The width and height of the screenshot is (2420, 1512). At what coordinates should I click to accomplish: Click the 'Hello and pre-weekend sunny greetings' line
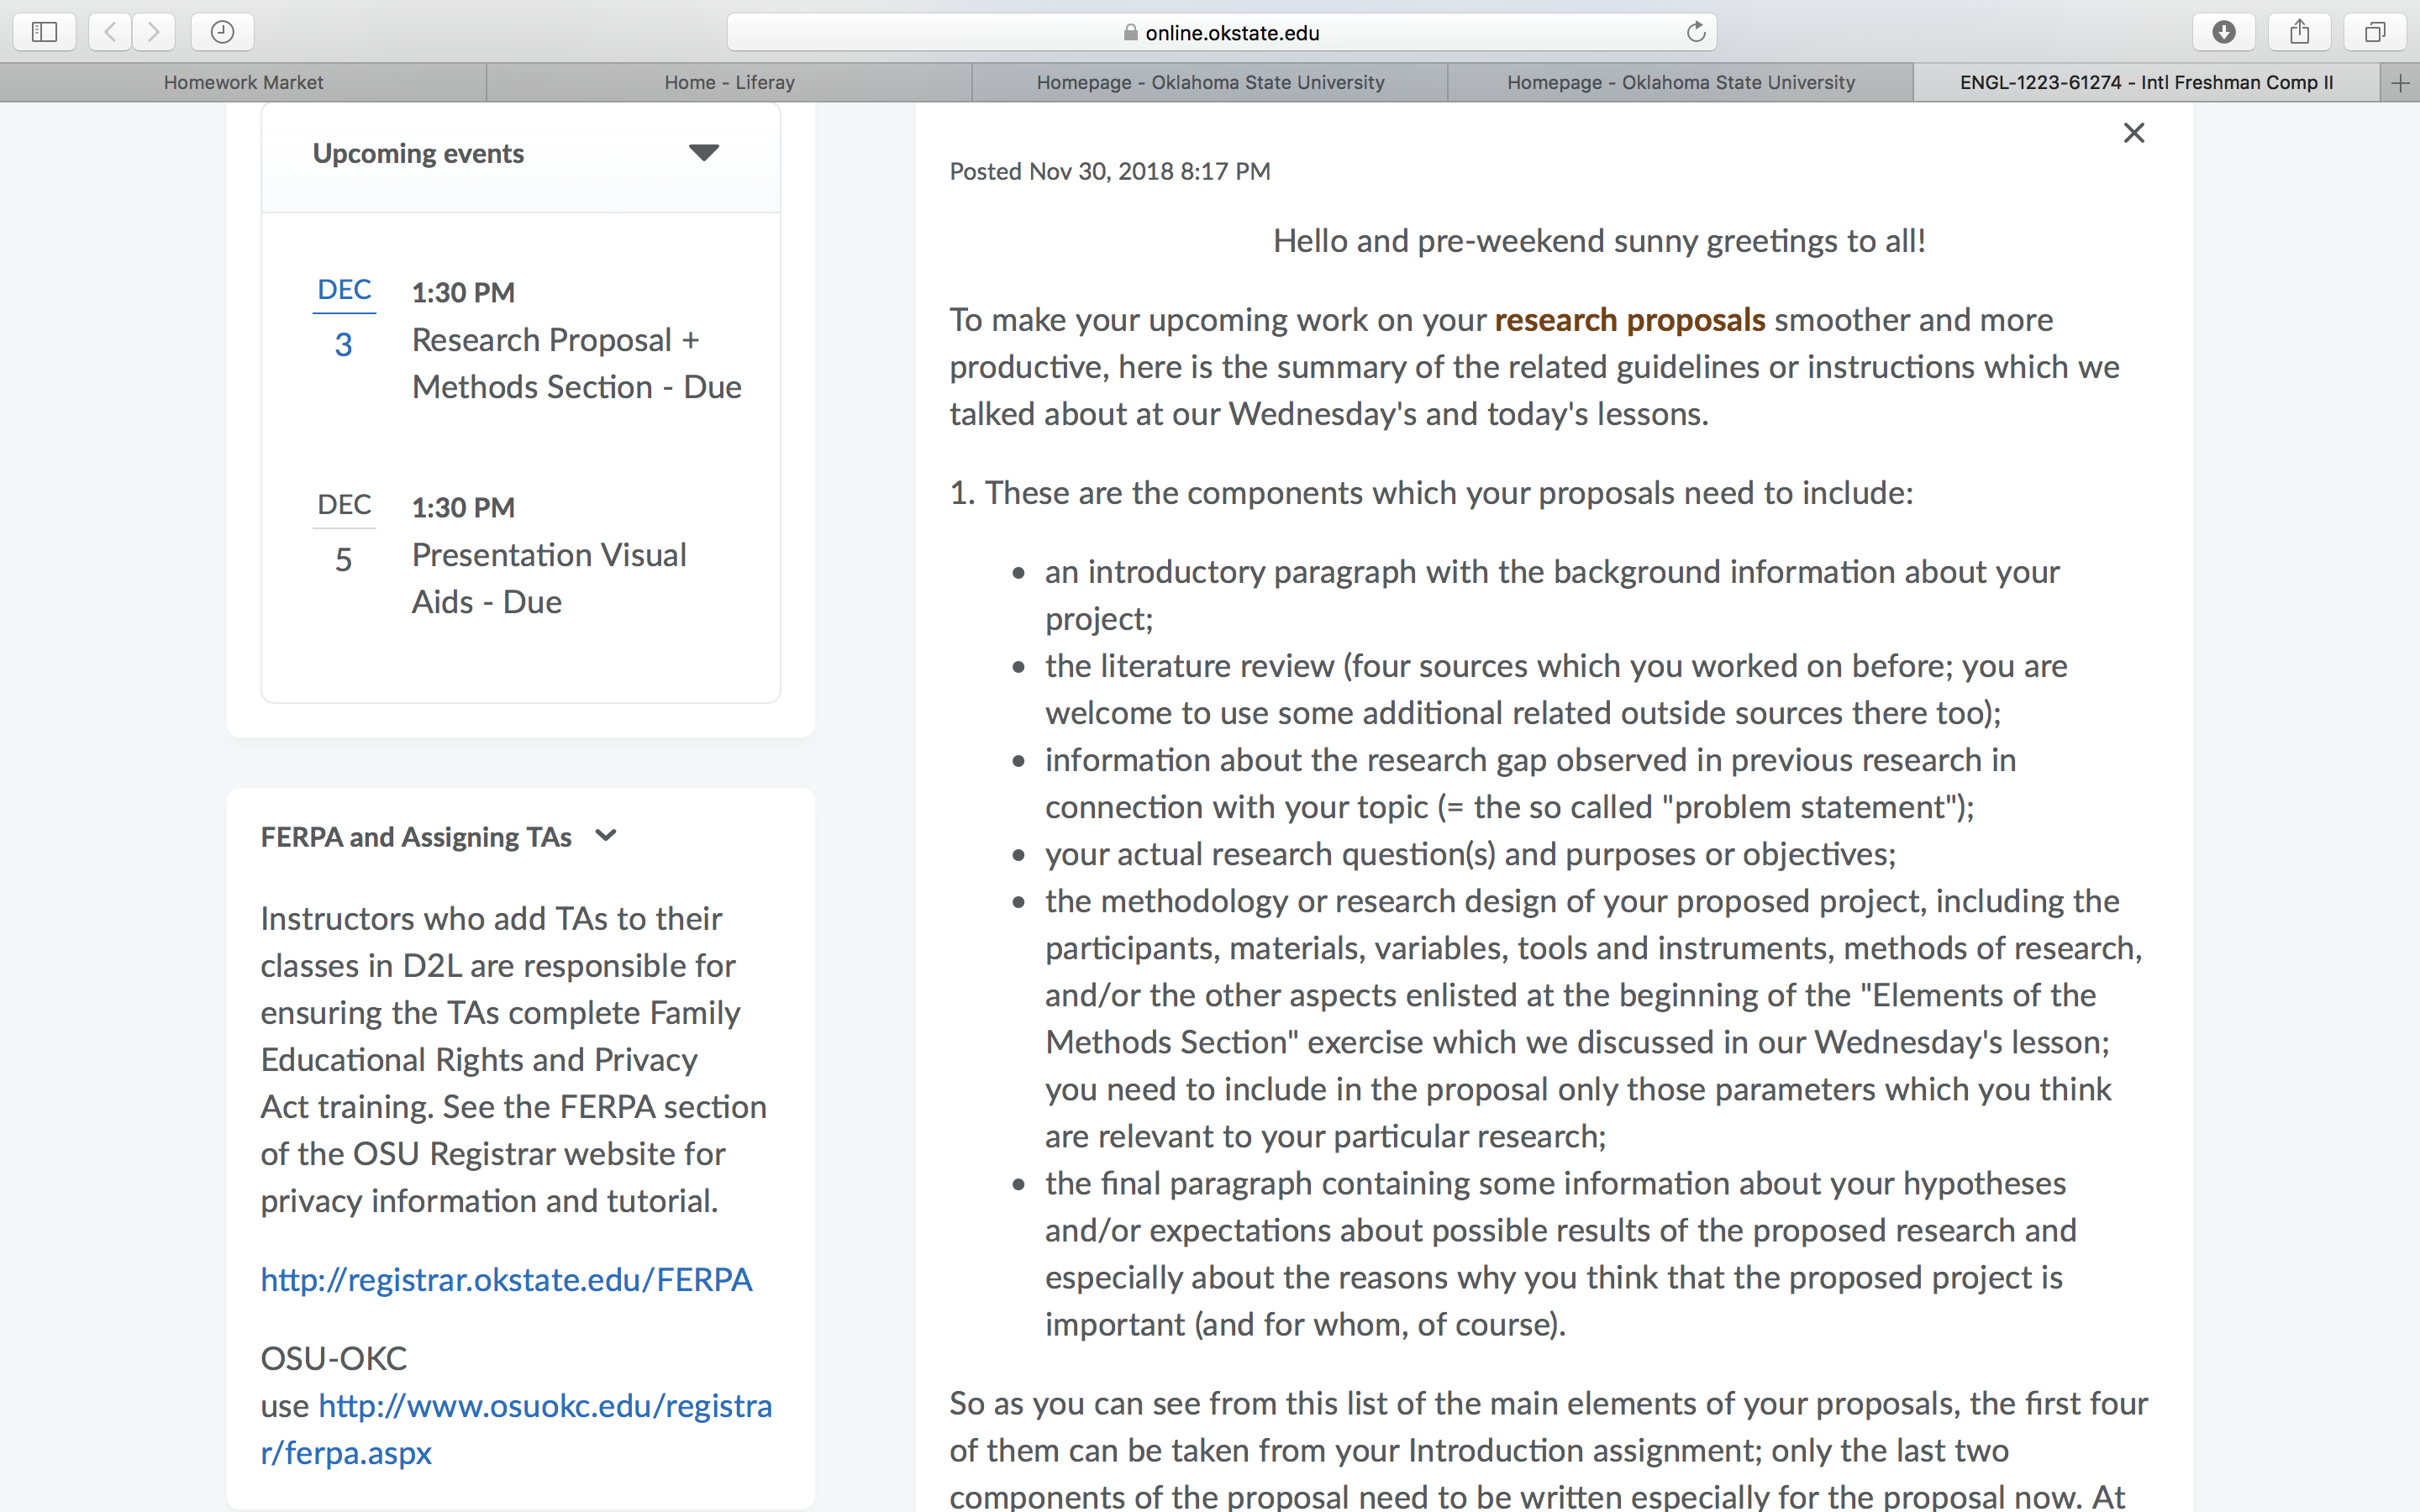click(1599, 241)
